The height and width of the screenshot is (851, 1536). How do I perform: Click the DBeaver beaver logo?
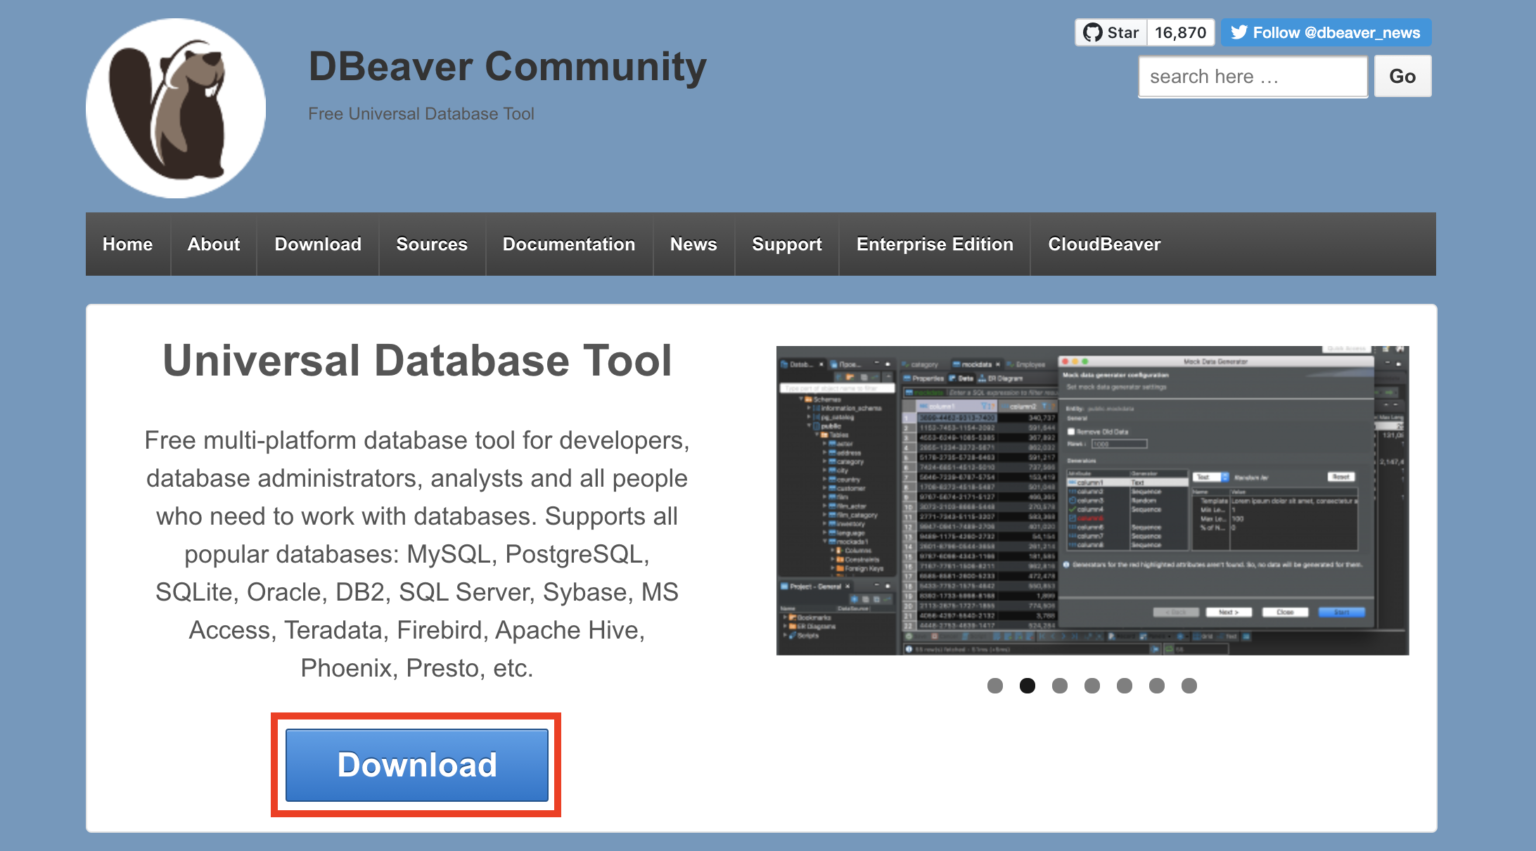pyautogui.click(x=176, y=105)
